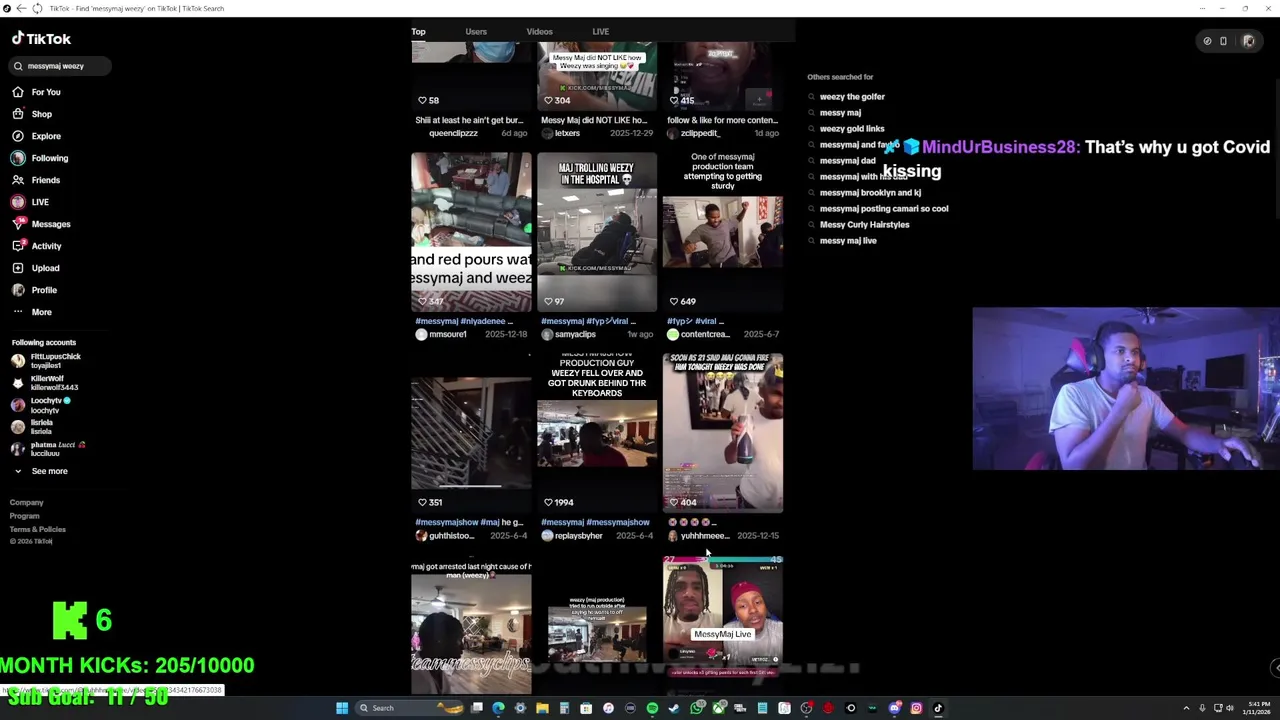This screenshot has height=720, width=1280.
Task: Open video of production team getting sturdy
Action: tap(723, 232)
